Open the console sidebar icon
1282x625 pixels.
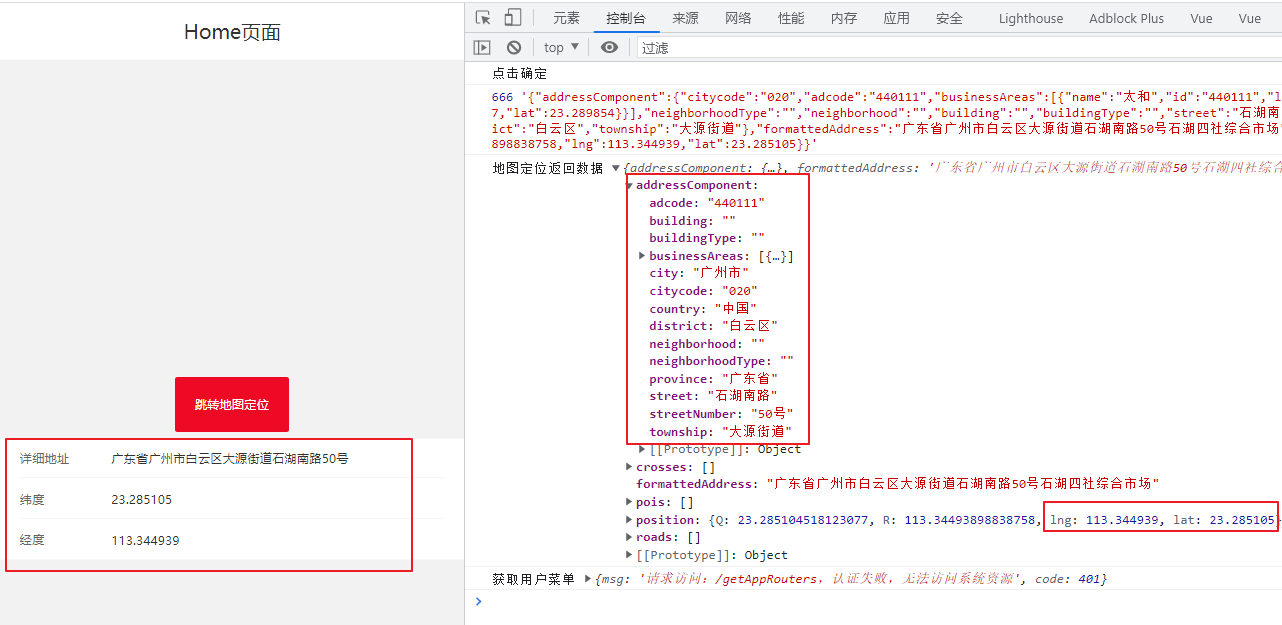(481, 47)
